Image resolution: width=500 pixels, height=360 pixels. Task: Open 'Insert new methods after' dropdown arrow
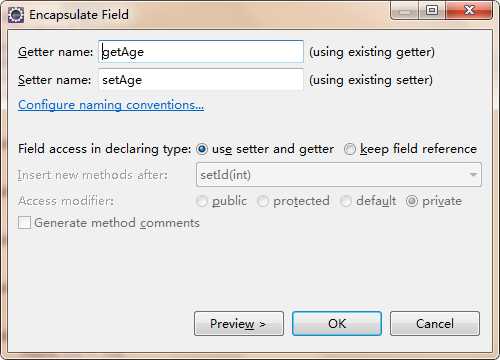(473, 175)
